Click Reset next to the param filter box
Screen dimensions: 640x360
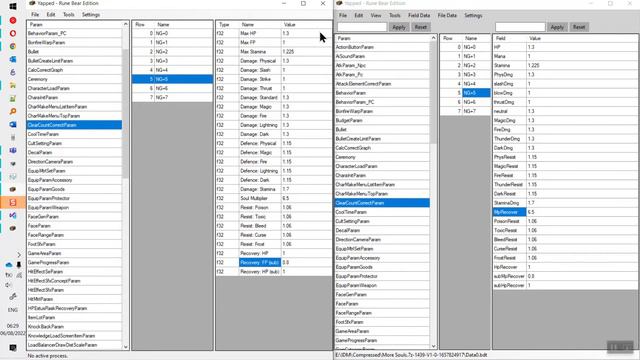(420, 27)
